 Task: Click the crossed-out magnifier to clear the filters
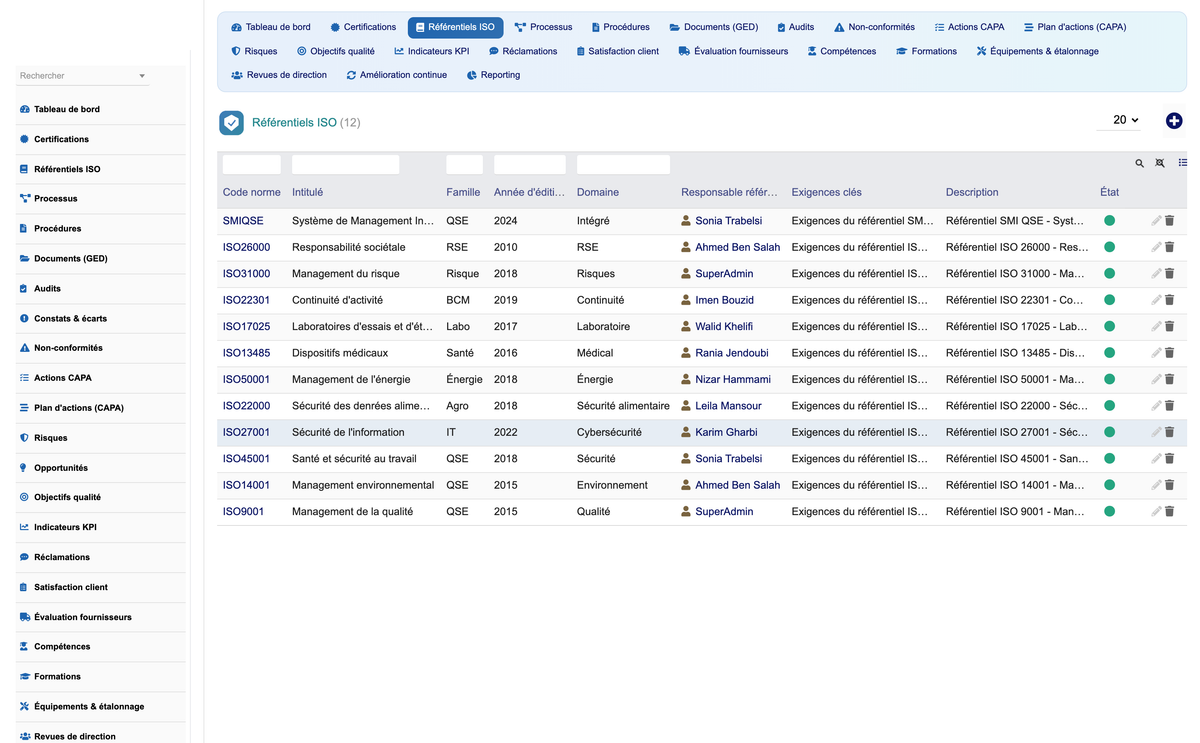(x=1160, y=163)
